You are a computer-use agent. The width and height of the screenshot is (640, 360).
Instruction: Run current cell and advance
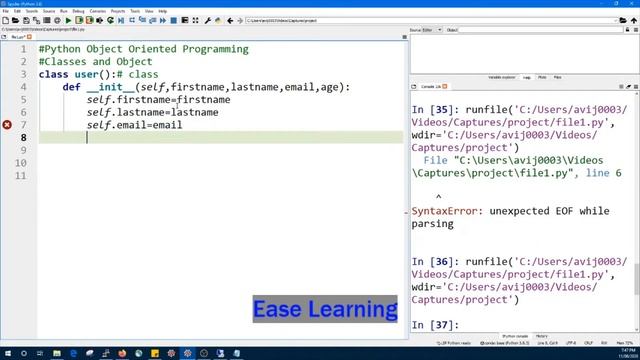point(89,20)
